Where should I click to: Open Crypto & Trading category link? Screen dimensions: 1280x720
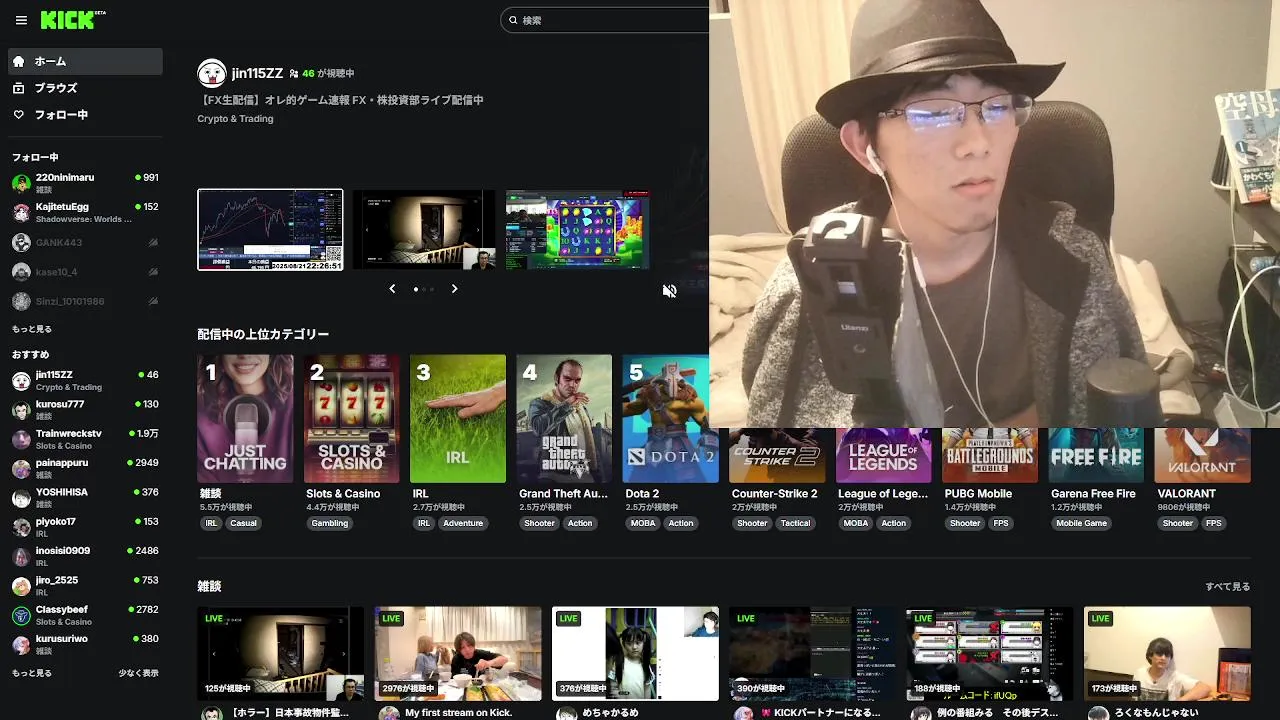click(235, 119)
